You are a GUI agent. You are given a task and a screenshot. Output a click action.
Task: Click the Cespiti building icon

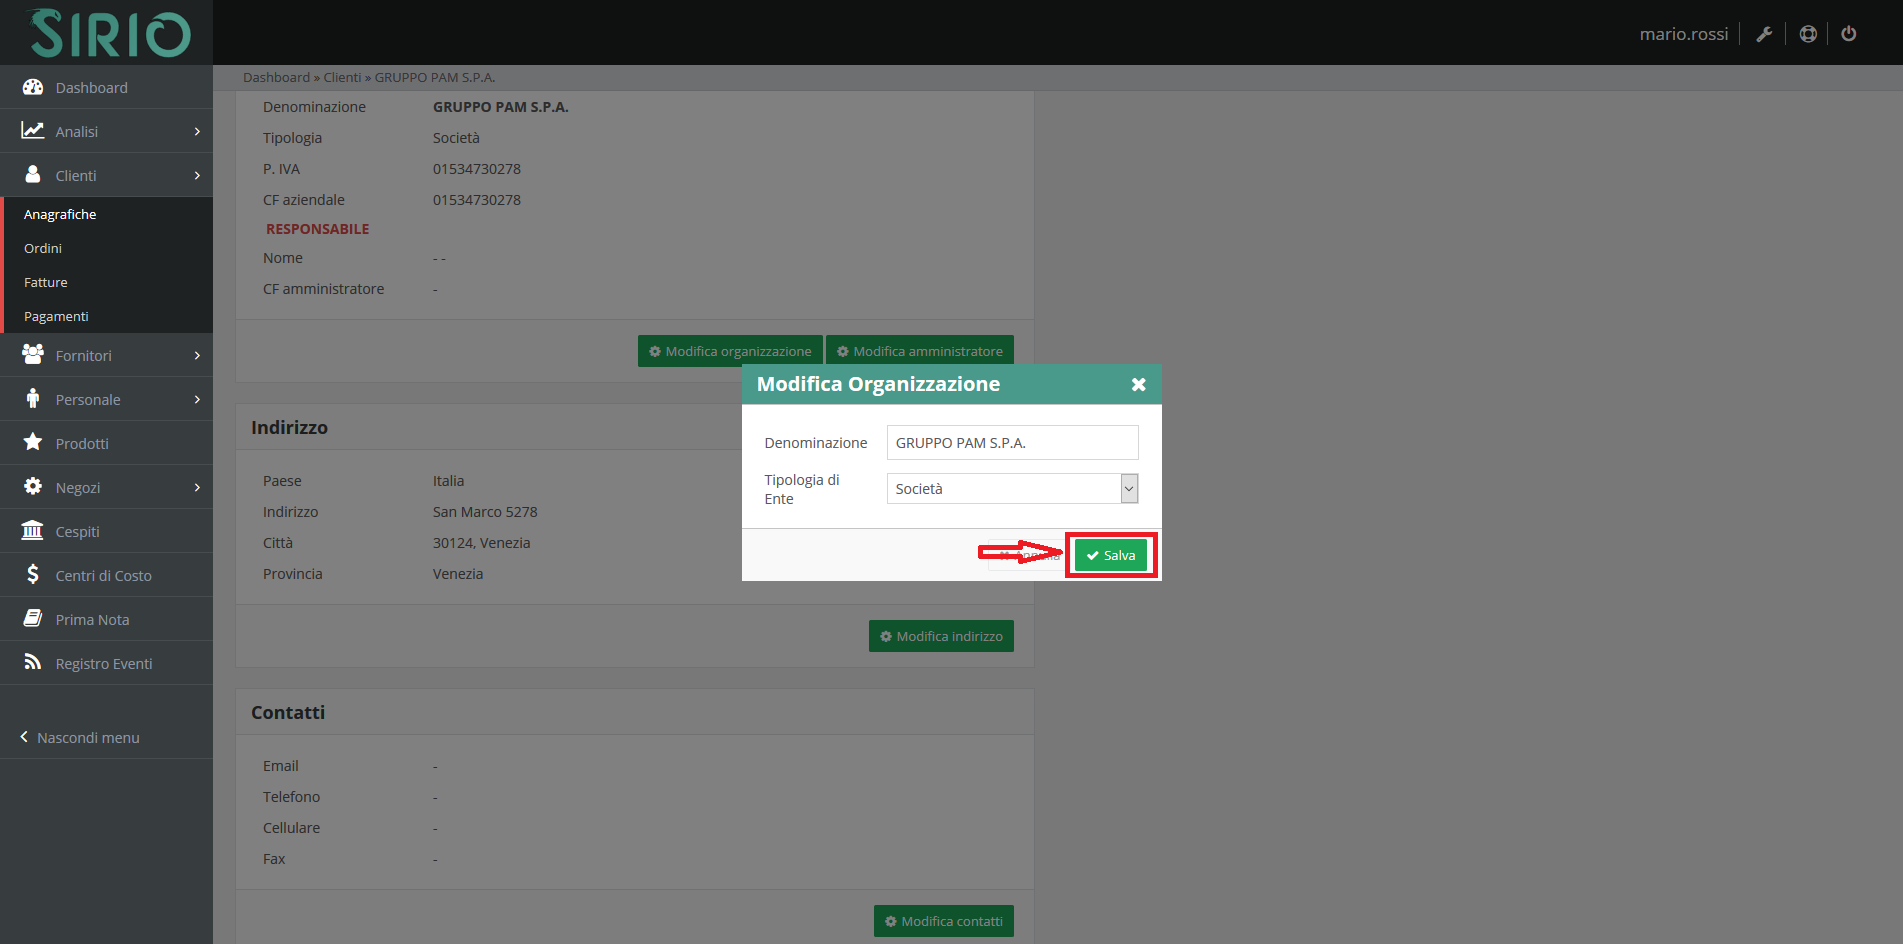(x=33, y=530)
